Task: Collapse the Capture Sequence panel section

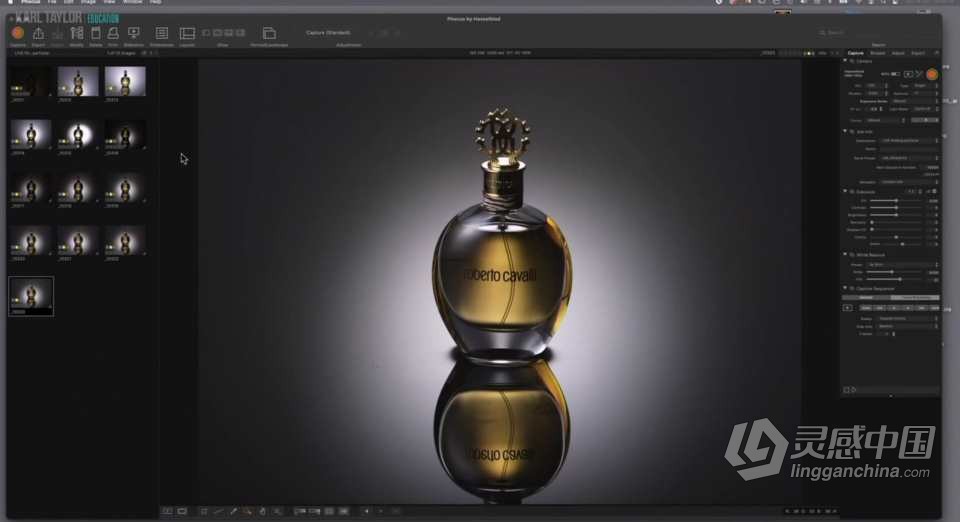Action: tap(845, 288)
